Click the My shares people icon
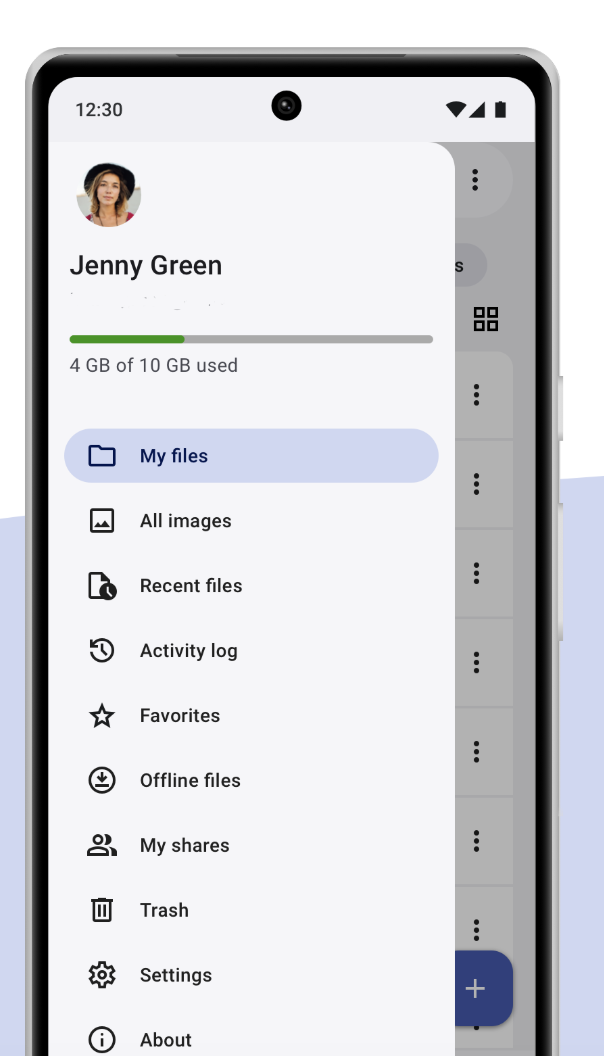Screen dimensions: 604x1056 102,846
